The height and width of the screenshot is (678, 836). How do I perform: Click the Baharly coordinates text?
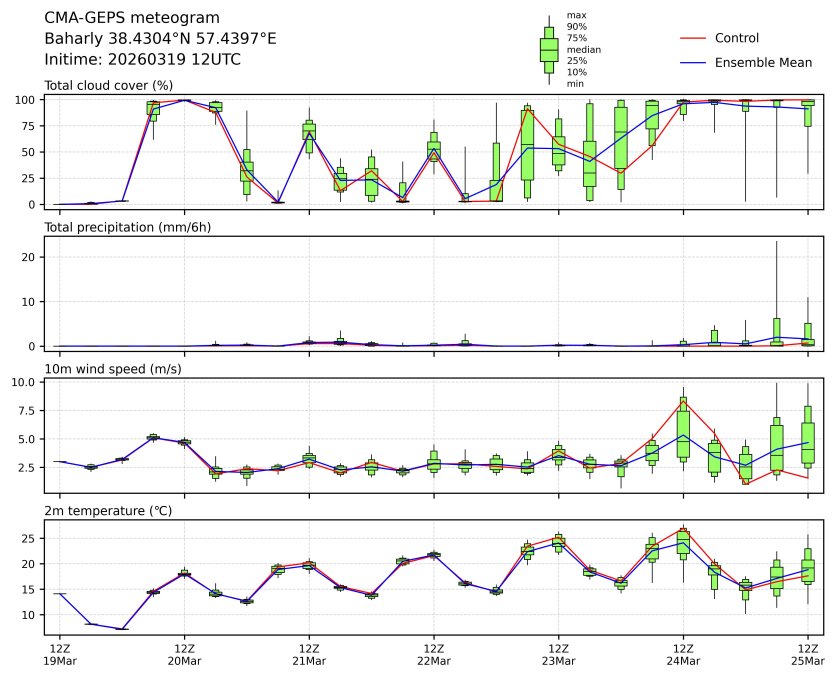tap(160, 39)
